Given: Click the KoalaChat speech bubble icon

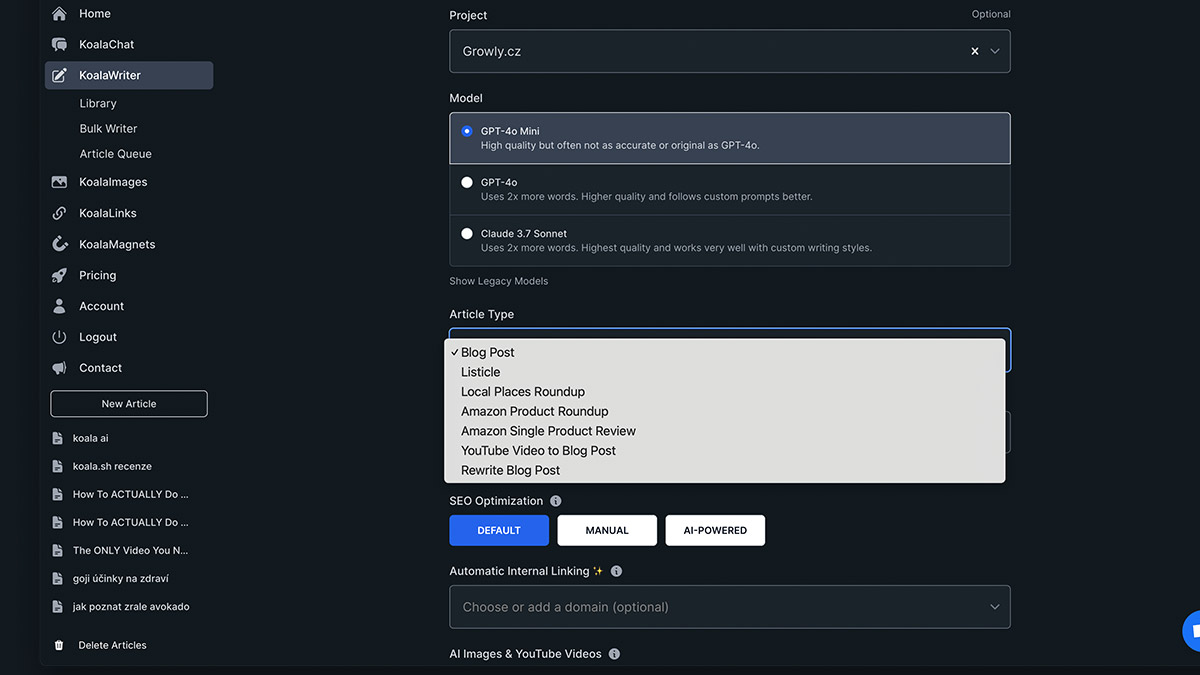Looking at the screenshot, I should point(59,45).
